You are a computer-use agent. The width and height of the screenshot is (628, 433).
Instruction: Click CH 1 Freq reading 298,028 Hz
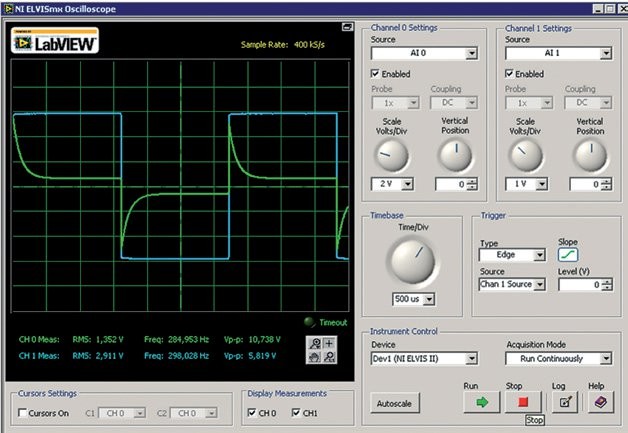[x=188, y=355]
